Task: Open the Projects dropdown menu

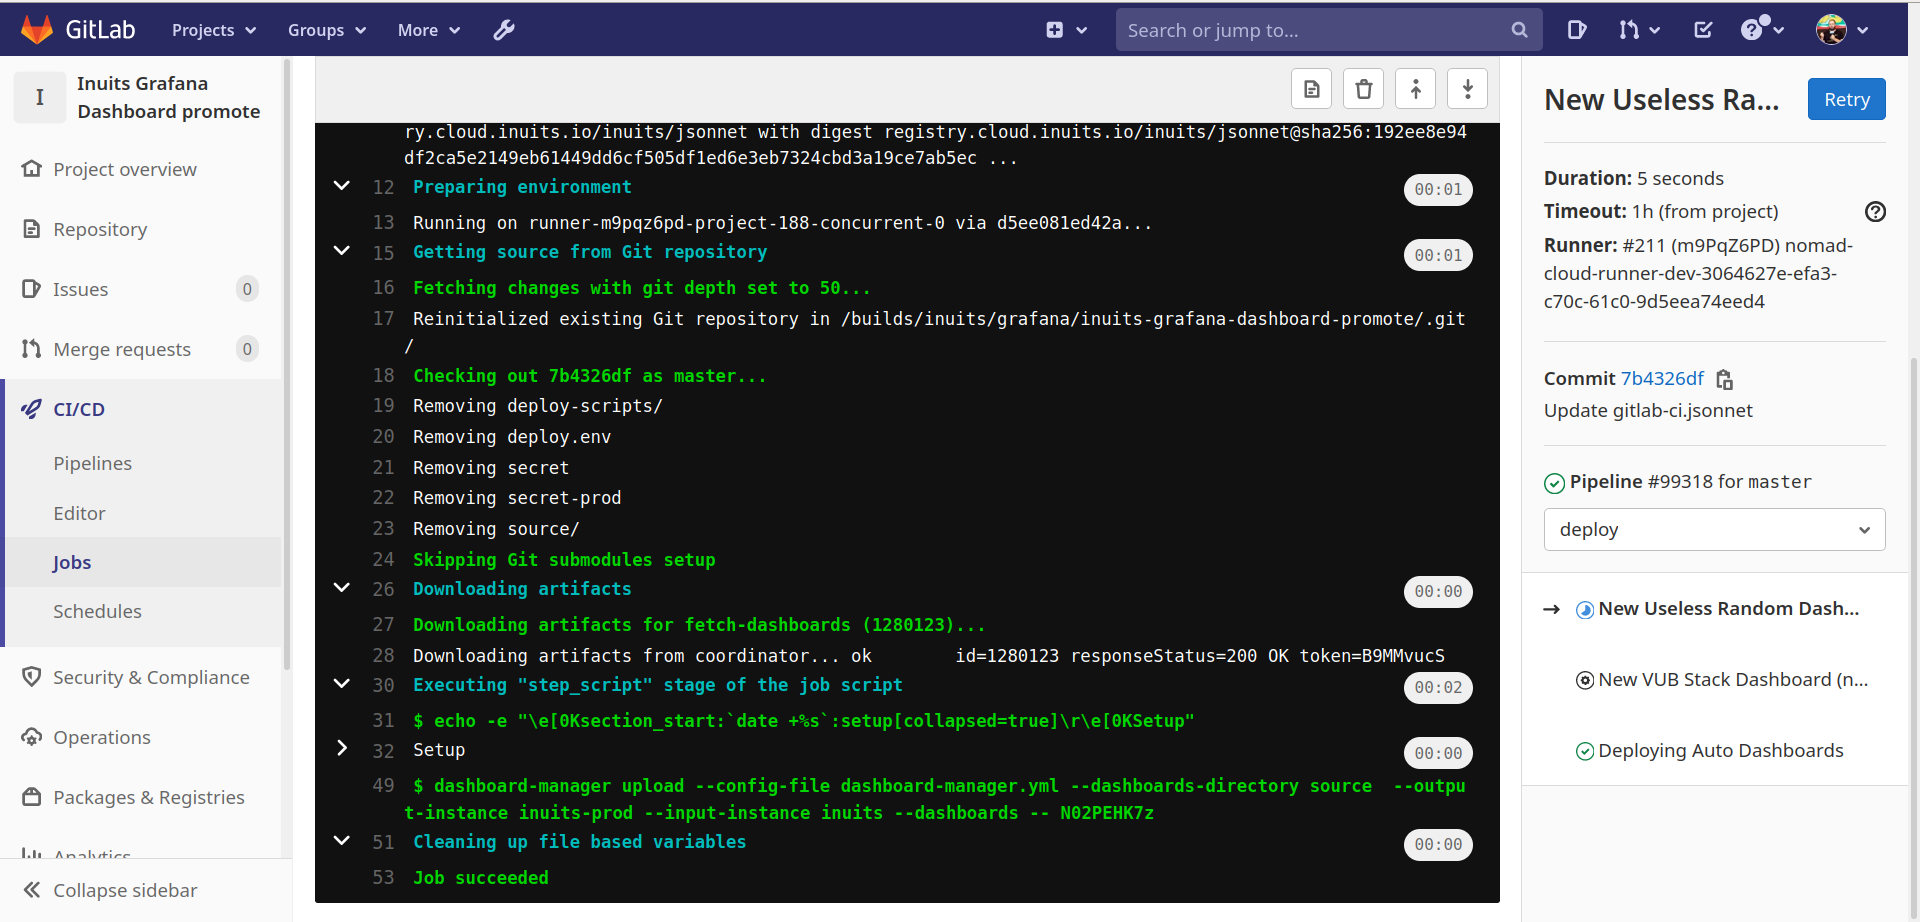Action: [214, 30]
